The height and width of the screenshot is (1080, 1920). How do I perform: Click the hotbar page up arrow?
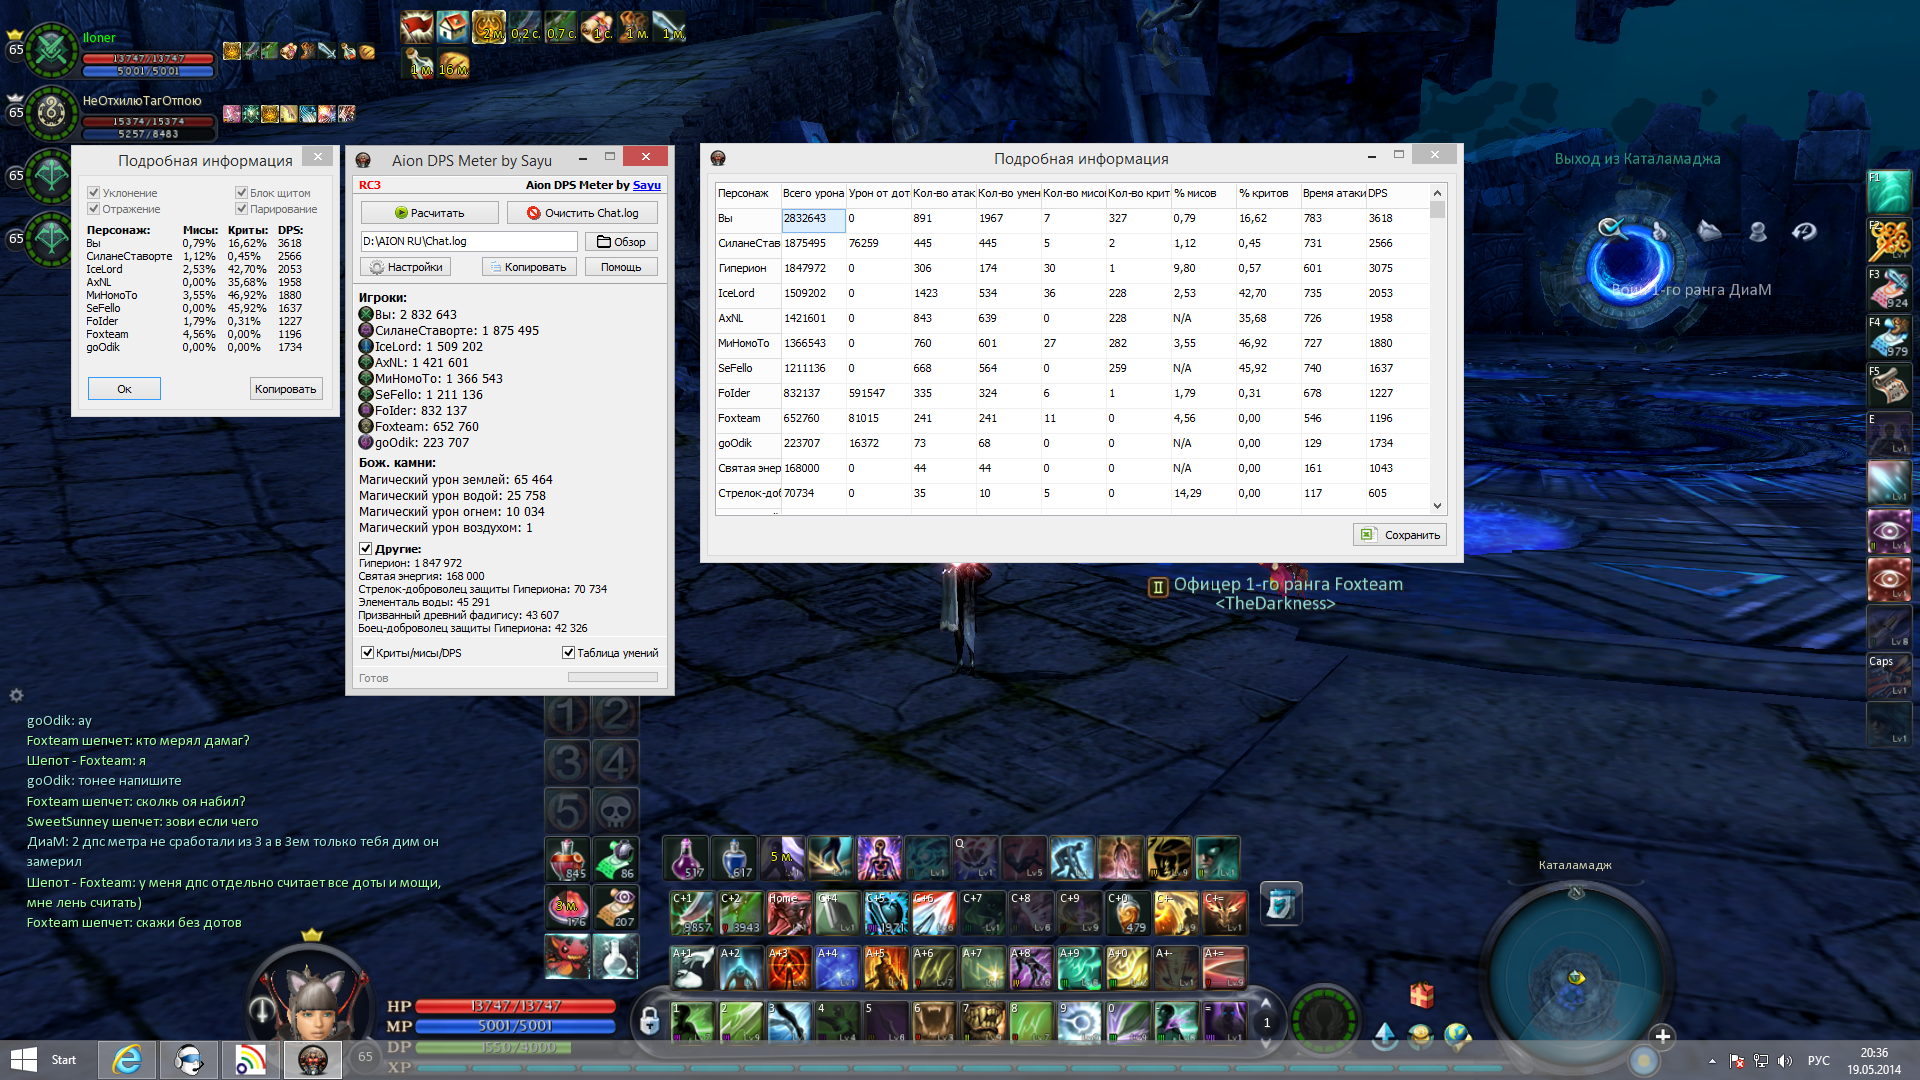1266,1003
